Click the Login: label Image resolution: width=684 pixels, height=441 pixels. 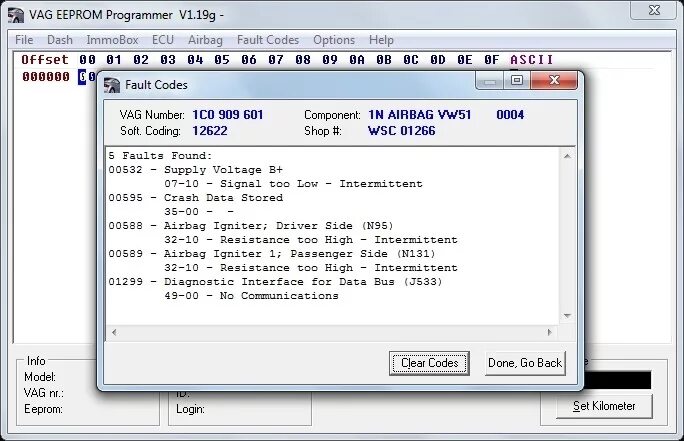pyautogui.click(x=190, y=409)
